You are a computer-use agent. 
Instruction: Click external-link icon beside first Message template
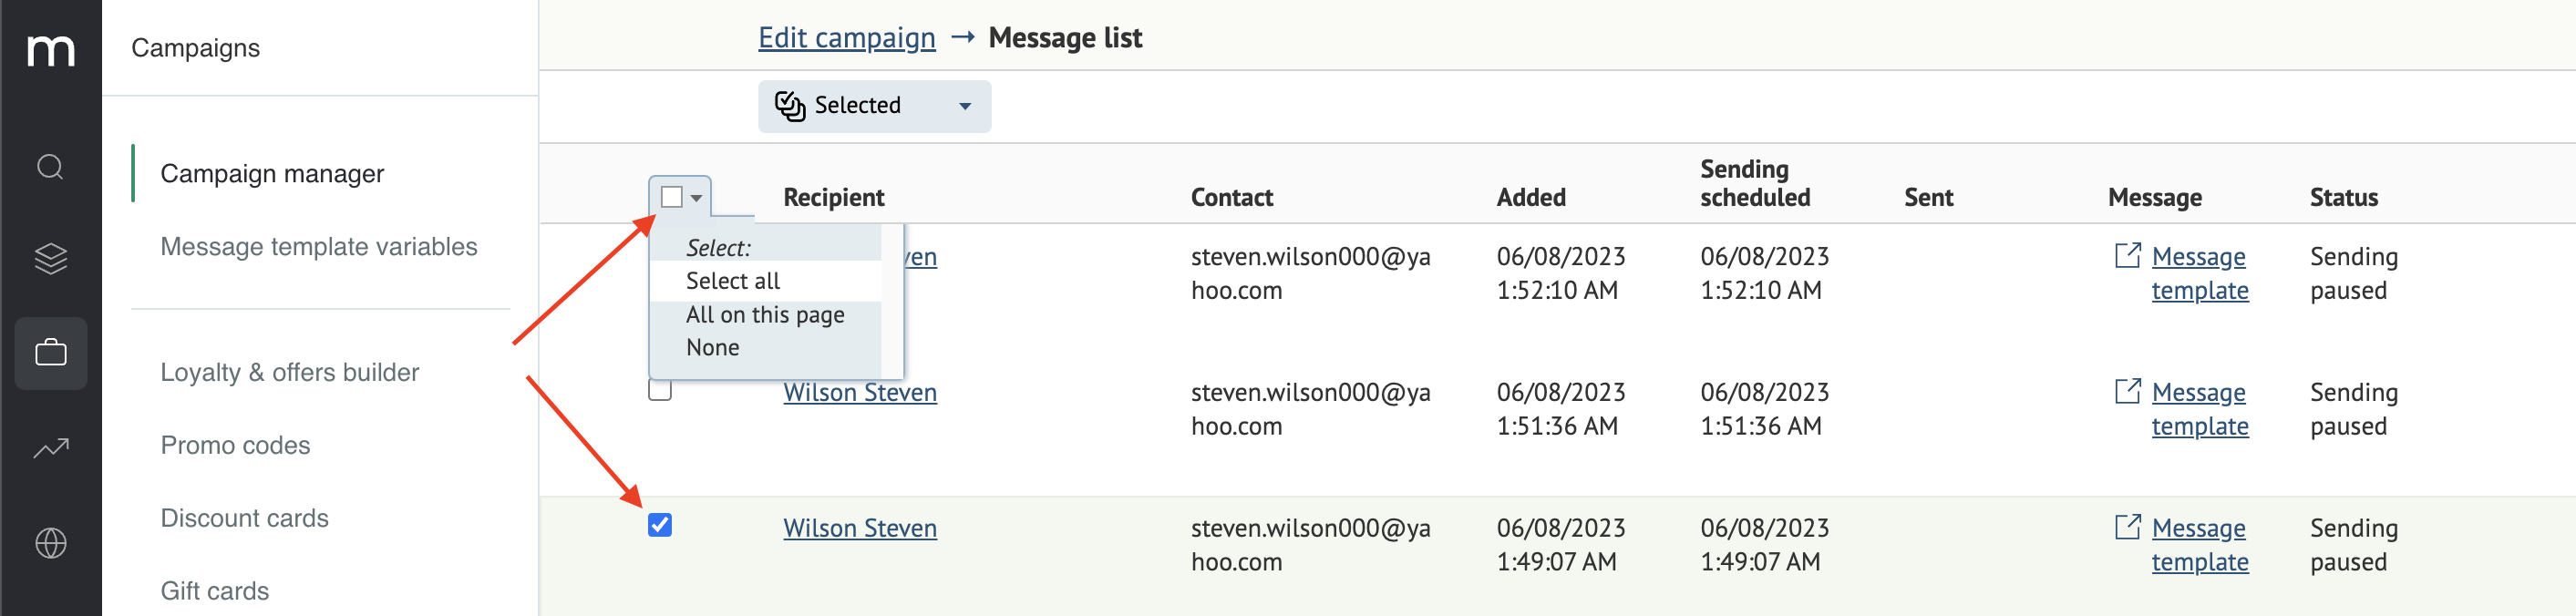2128,256
